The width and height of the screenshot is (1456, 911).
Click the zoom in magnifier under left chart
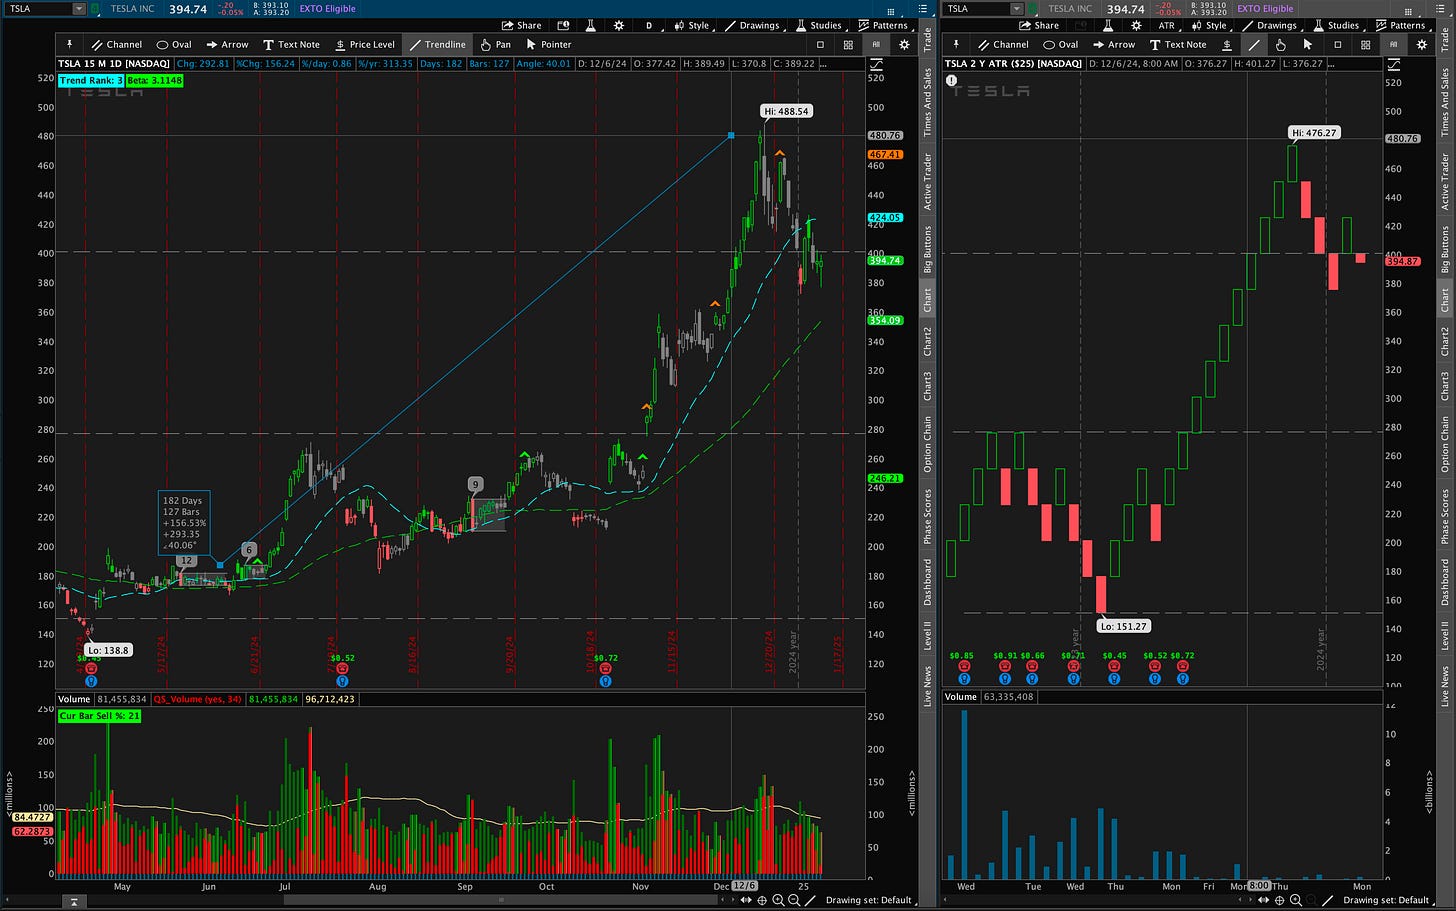point(778,901)
